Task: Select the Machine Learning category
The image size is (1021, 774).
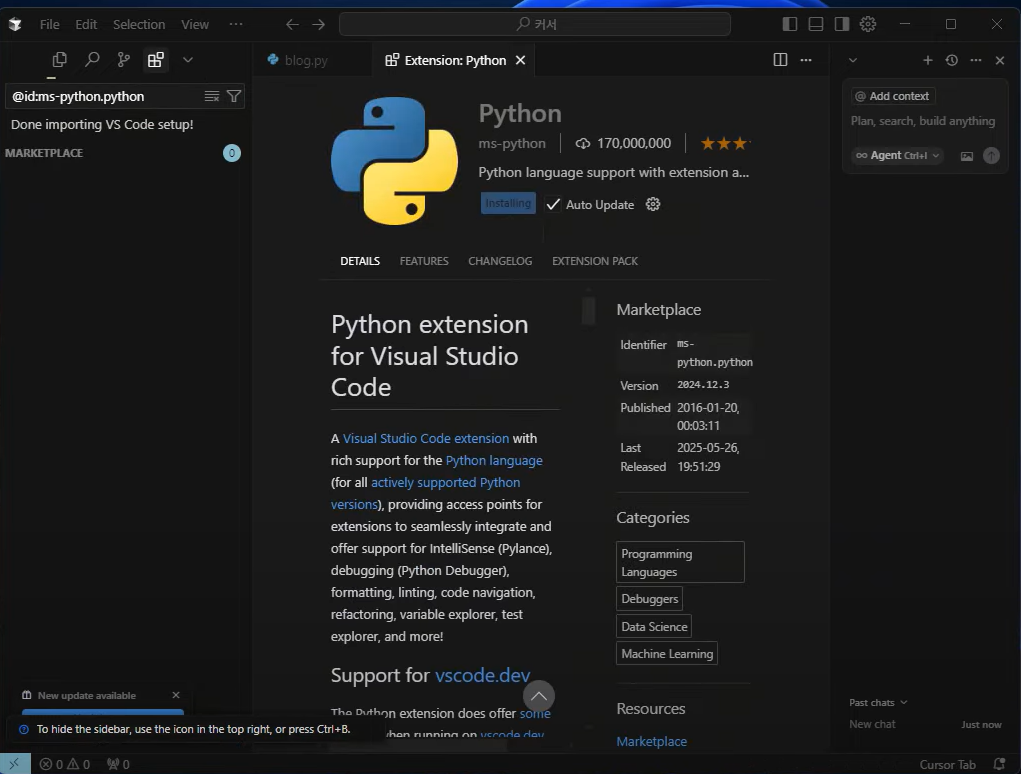Action: 667,654
